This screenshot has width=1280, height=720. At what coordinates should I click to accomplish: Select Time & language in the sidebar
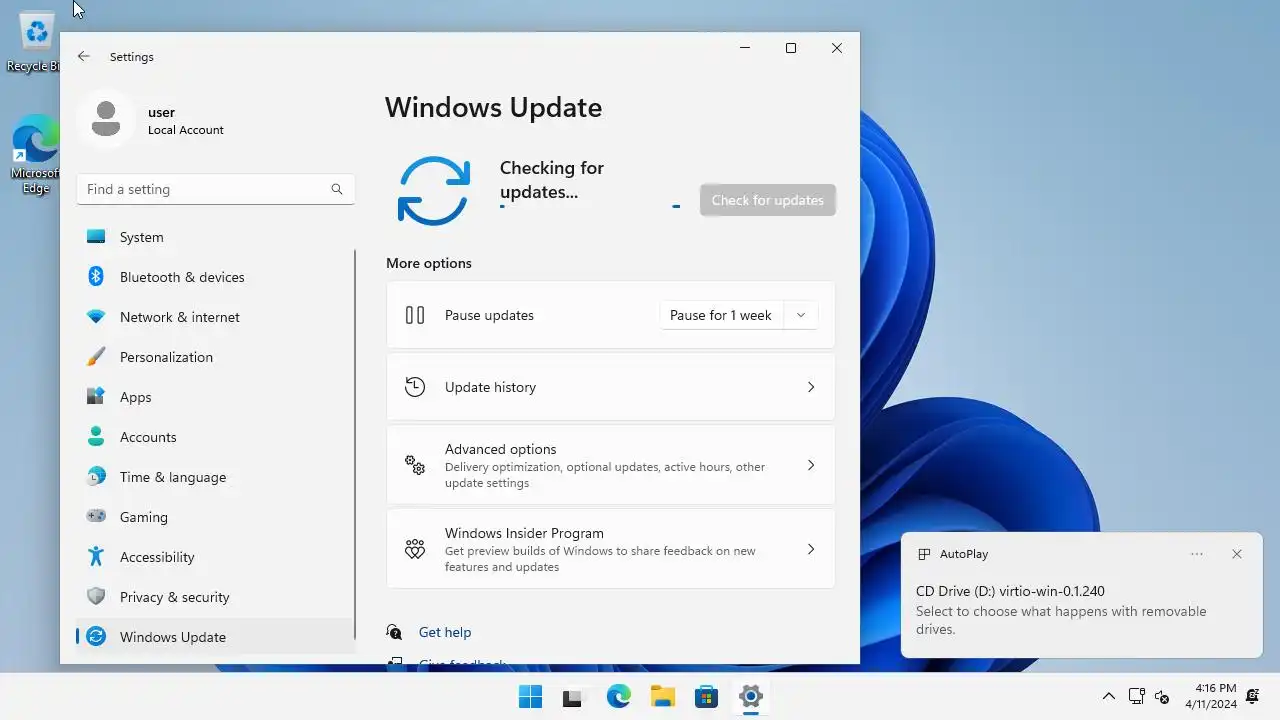pos(216,477)
